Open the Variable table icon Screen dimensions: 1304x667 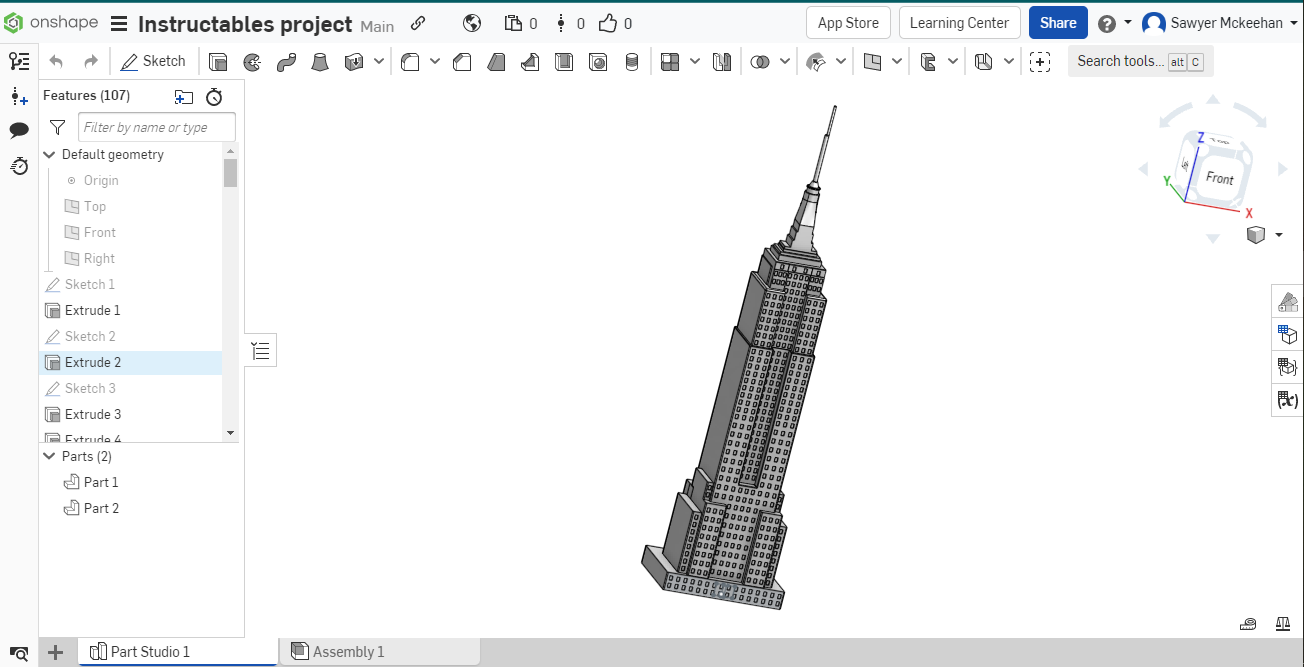1288,401
